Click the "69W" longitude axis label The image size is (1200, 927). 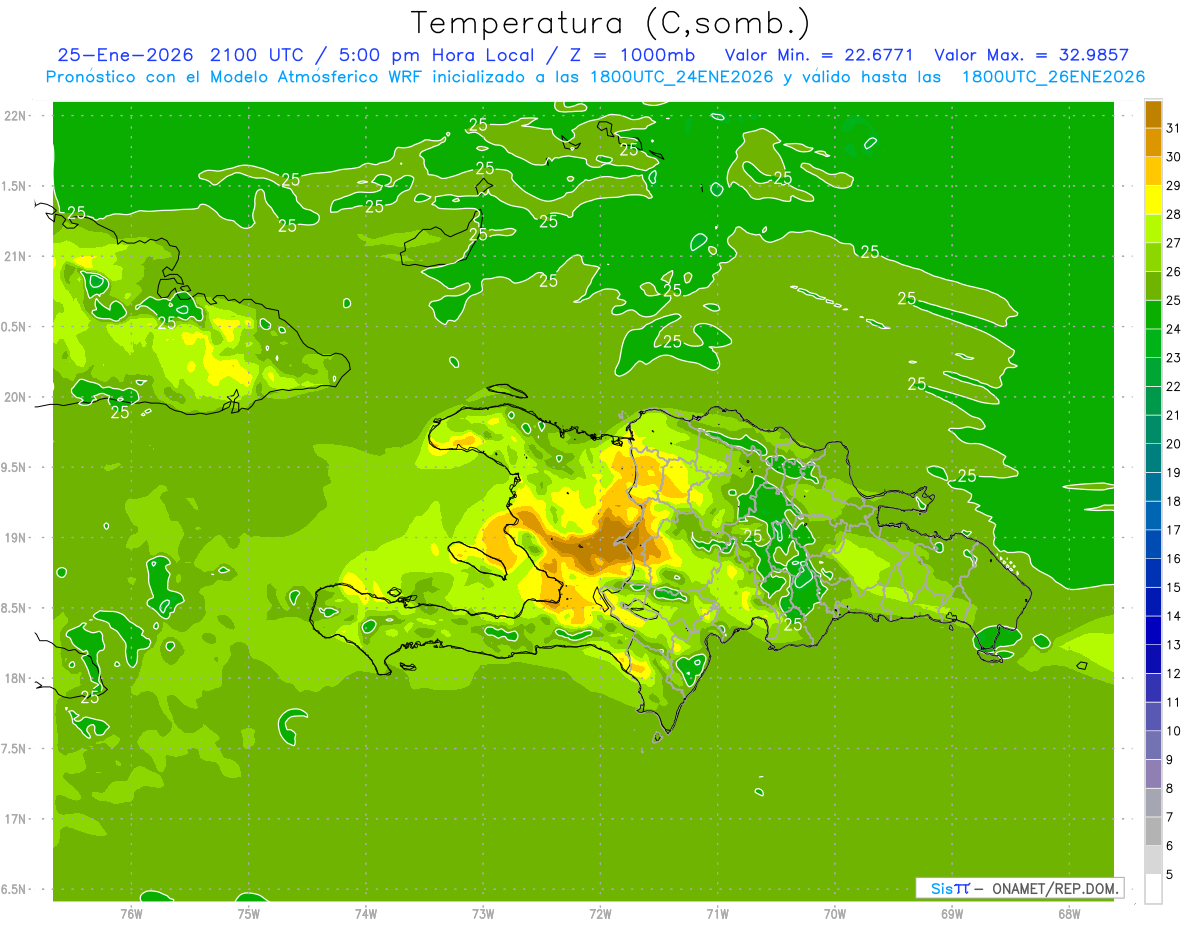[x=951, y=914]
